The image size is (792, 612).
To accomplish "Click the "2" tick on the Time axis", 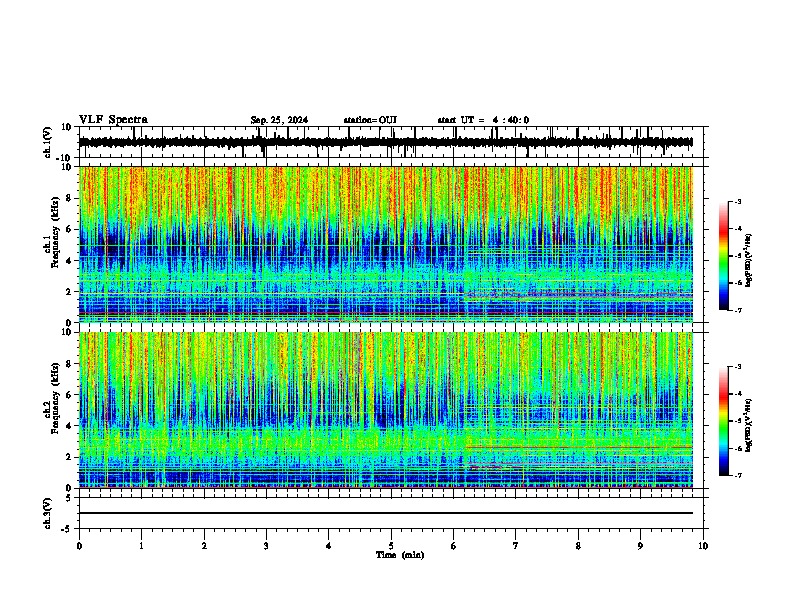I will tap(204, 546).
